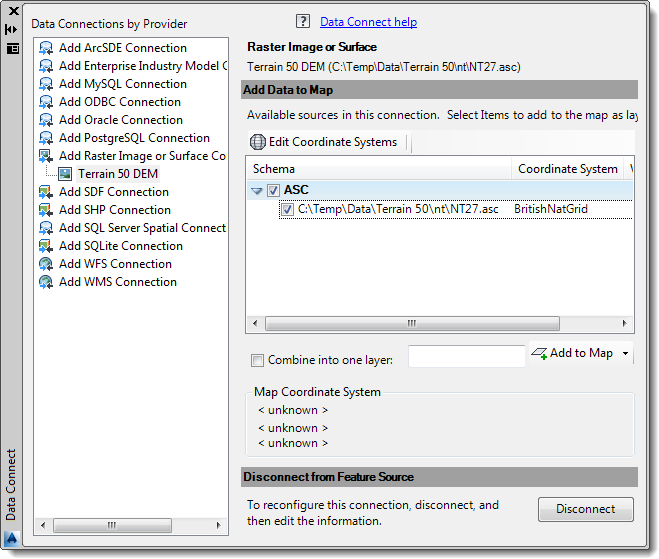Click the Add Oracle Connection icon

point(46,120)
